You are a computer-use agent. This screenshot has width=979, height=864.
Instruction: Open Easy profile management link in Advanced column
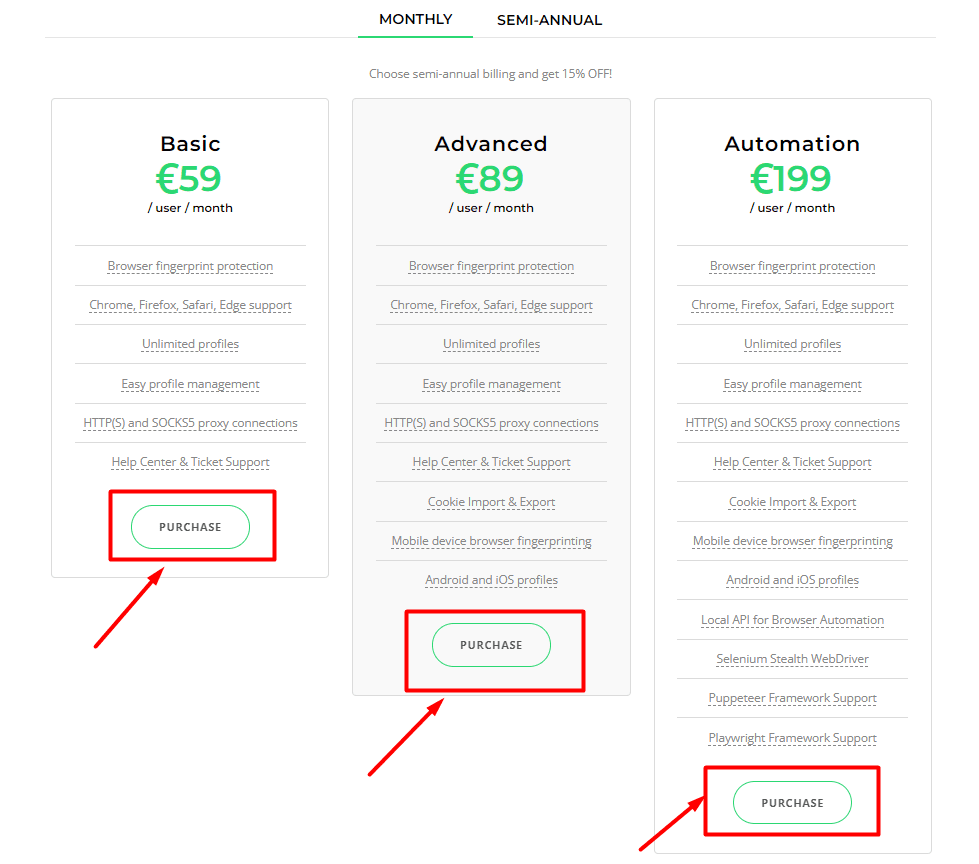click(491, 384)
